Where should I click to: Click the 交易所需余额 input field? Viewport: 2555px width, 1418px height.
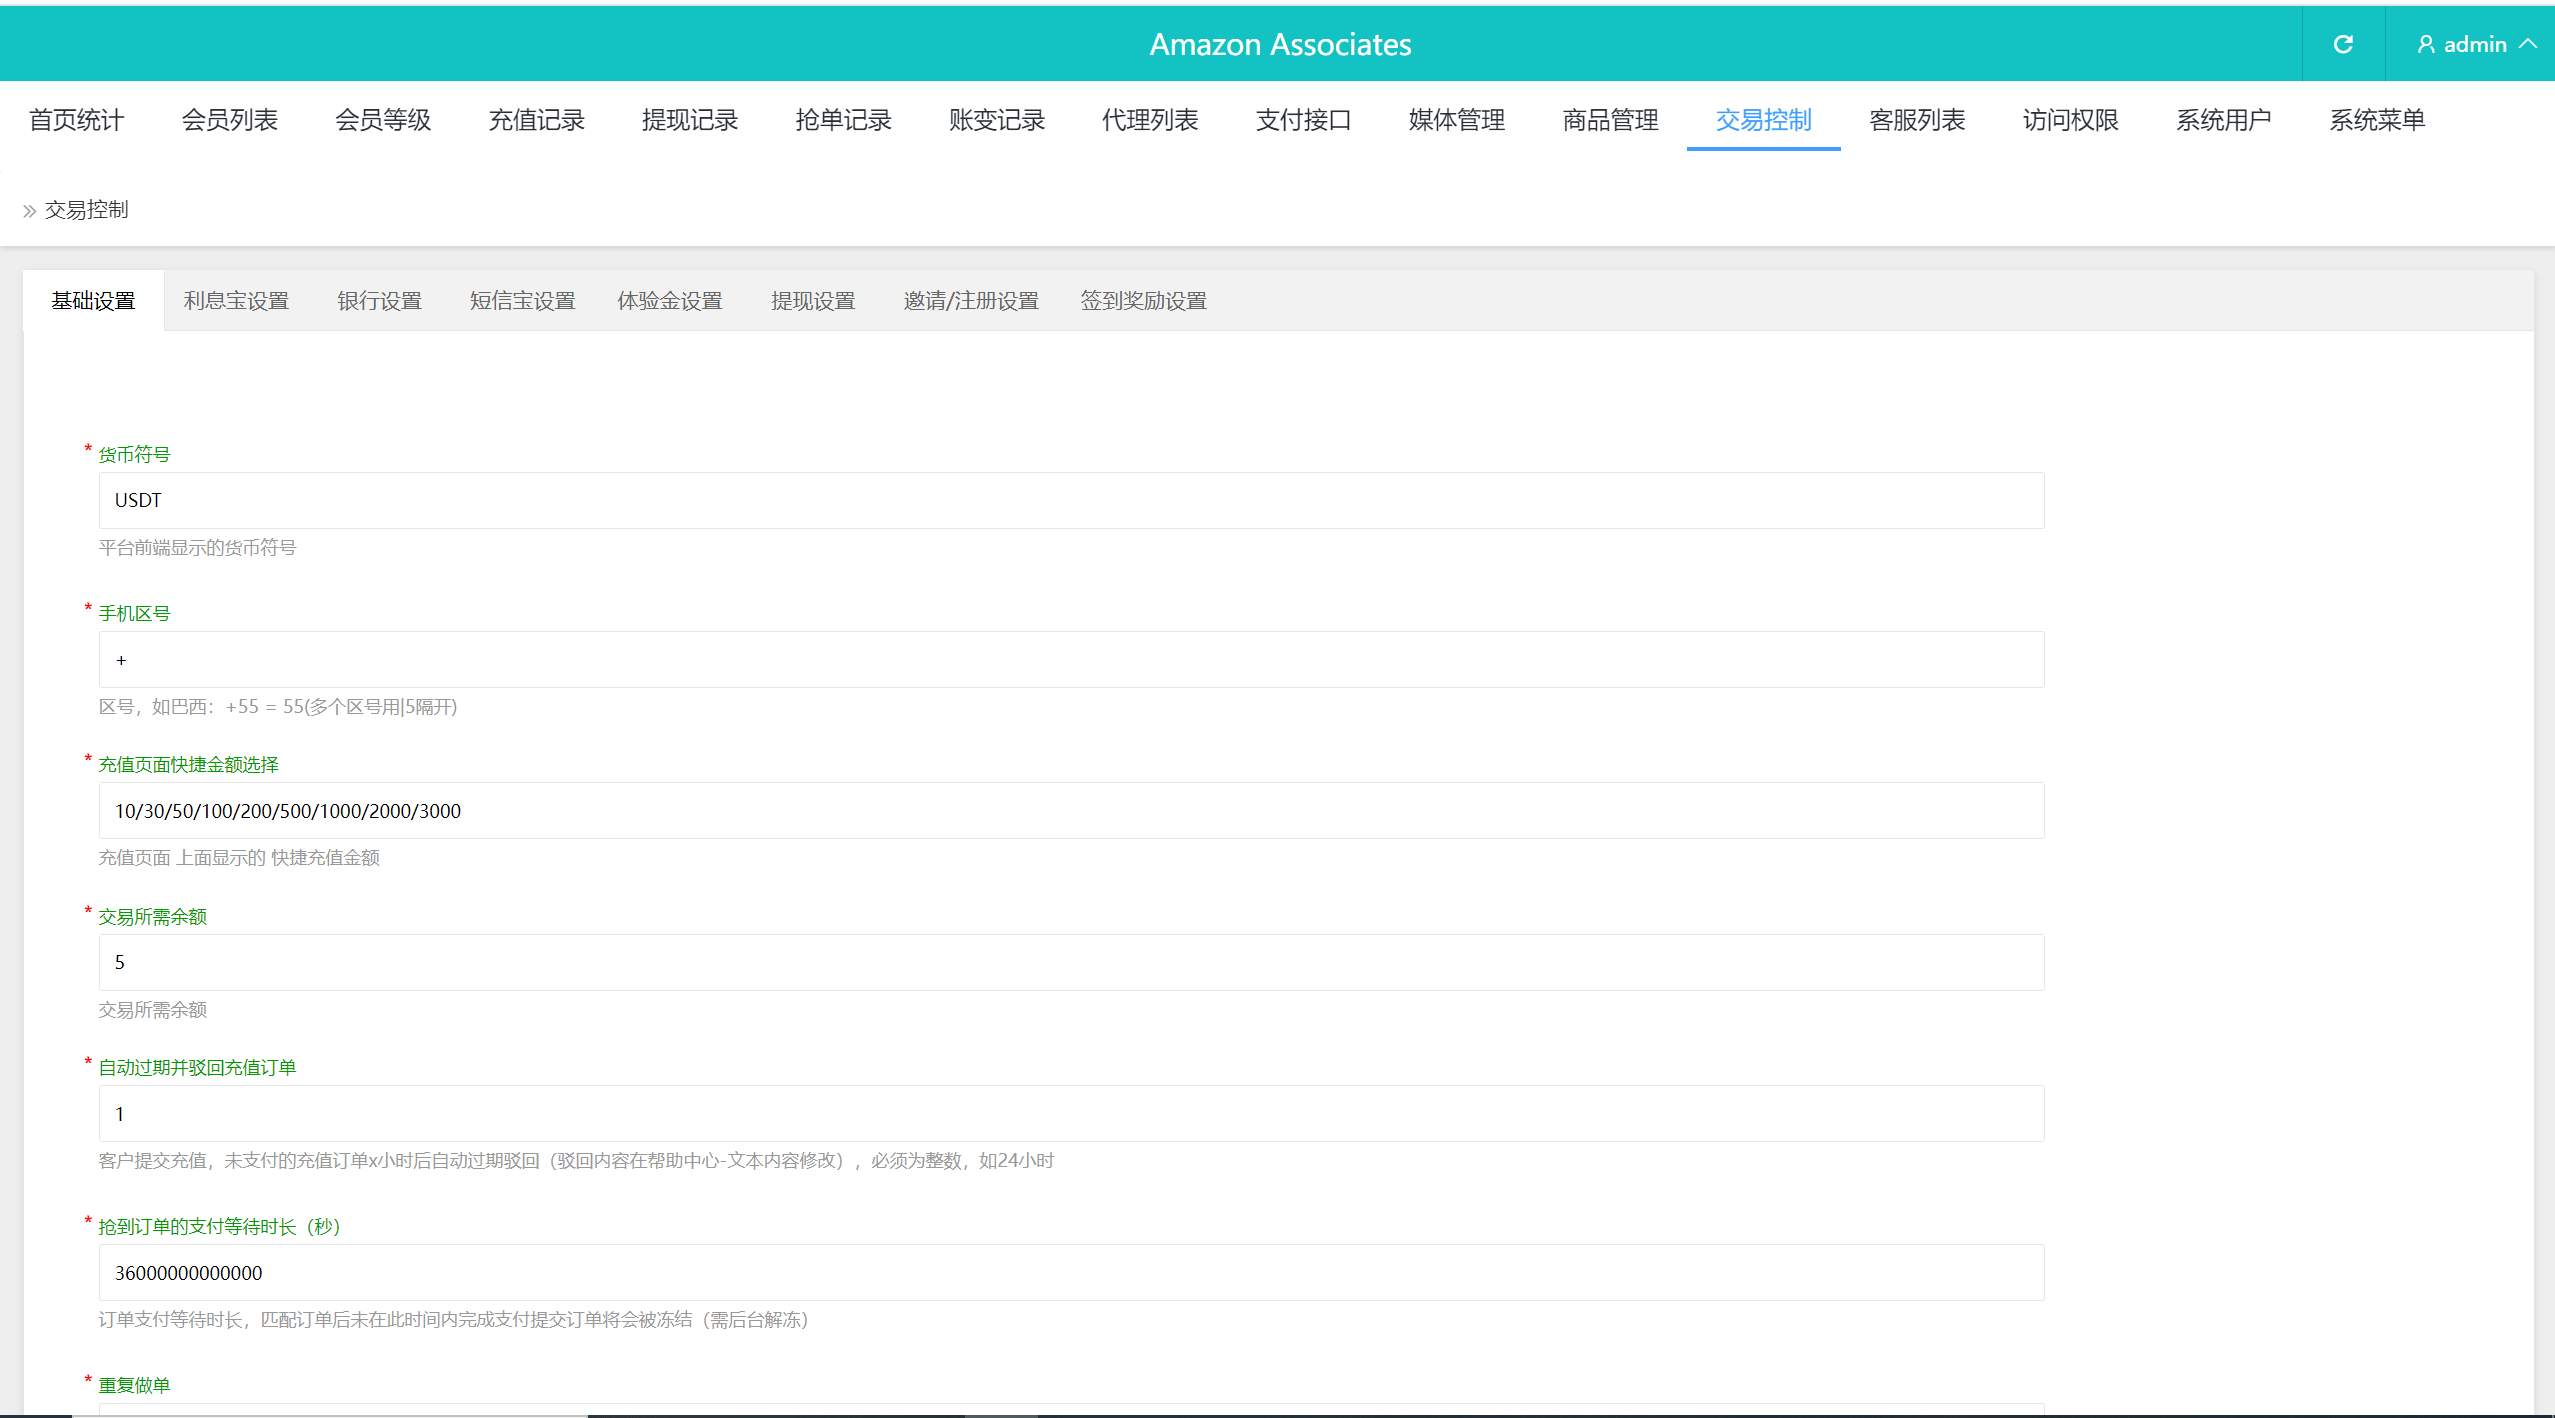pyautogui.click(x=1070, y=962)
